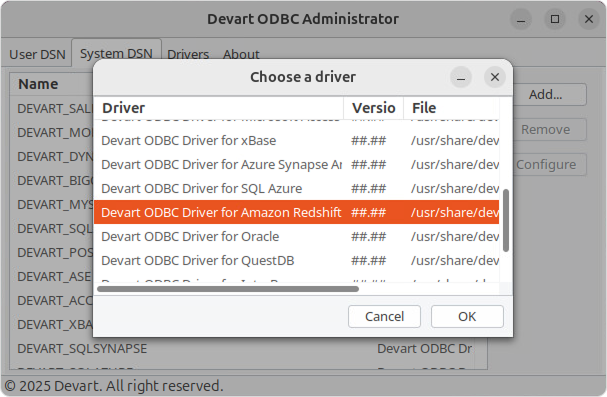Close the Choose a driver dialog
This screenshot has height=397, width=607.
click(495, 77)
